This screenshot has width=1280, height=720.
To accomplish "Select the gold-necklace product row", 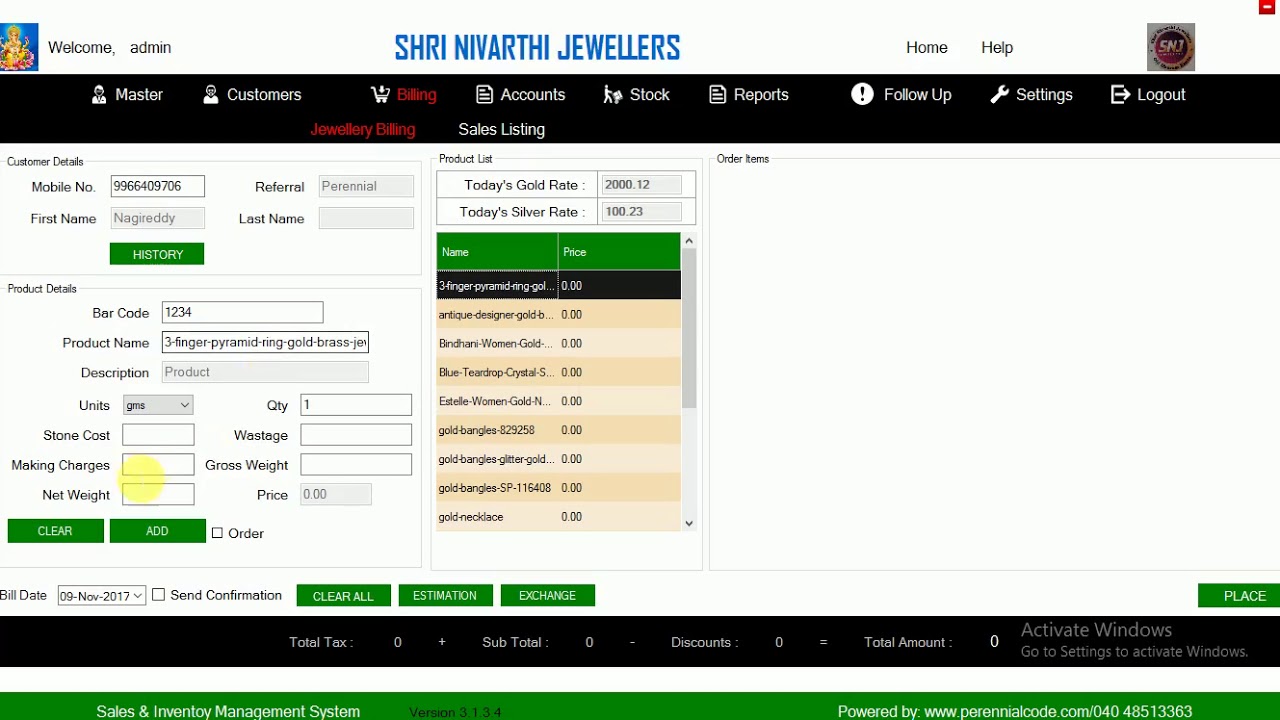I will click(x=559, y=517).
